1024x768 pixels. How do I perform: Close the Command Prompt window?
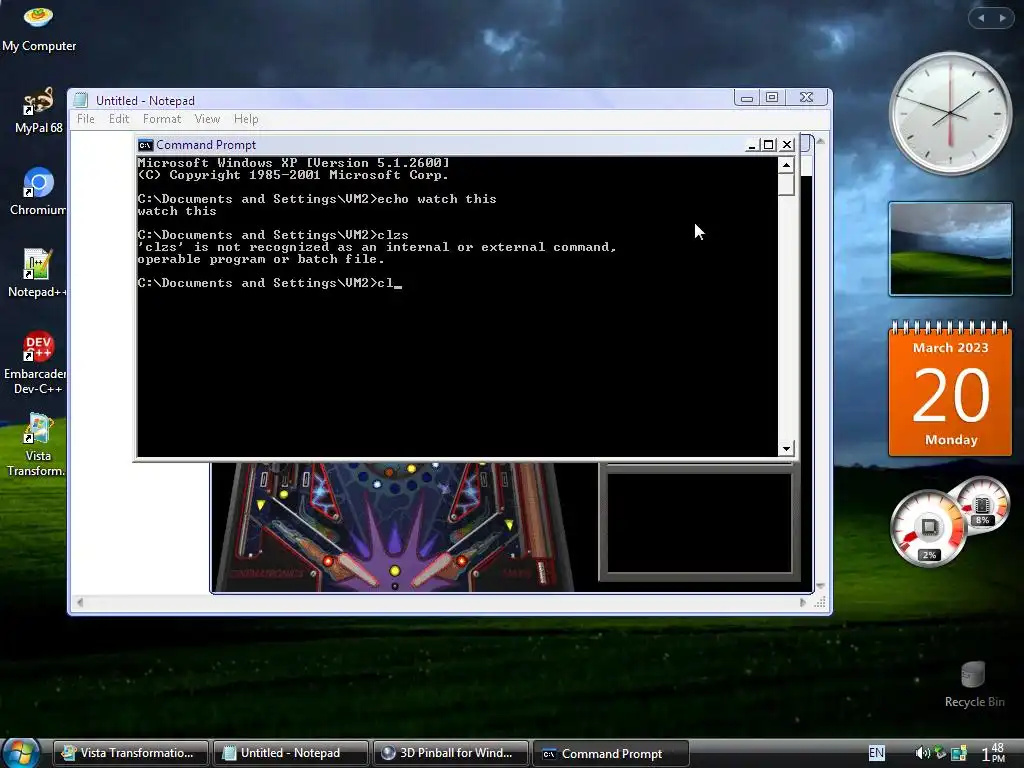787,145
